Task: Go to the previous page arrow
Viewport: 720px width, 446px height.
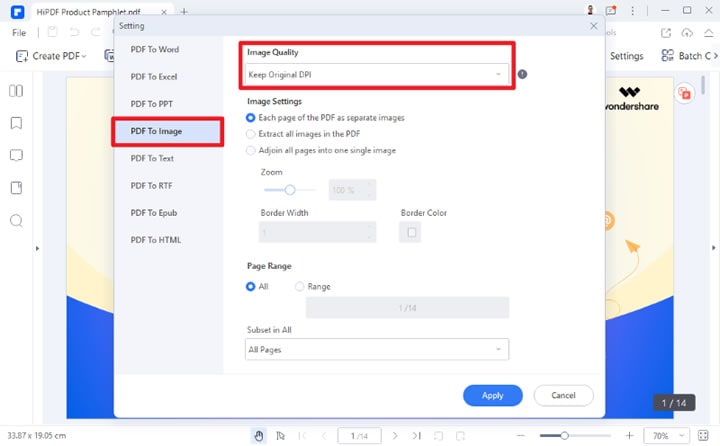Action: click(x=324, y=435)
